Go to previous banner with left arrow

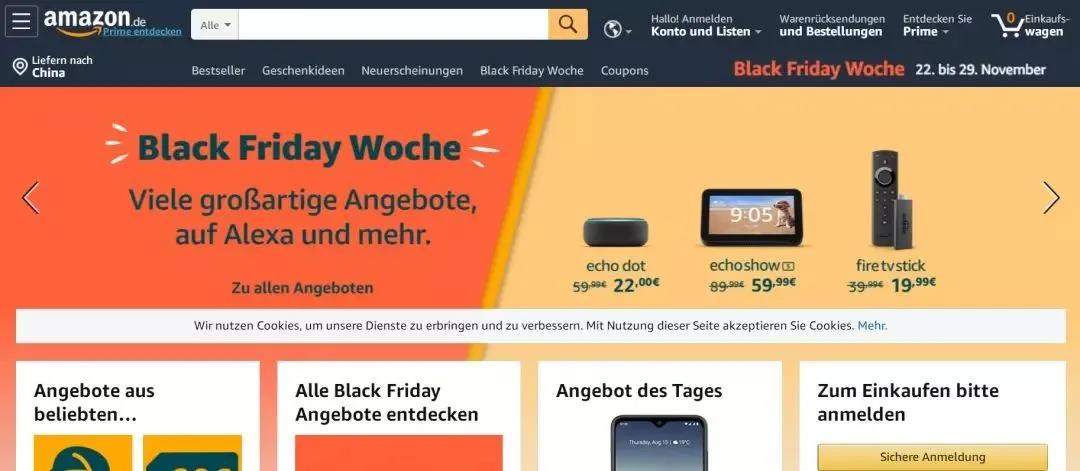point(31,198)
